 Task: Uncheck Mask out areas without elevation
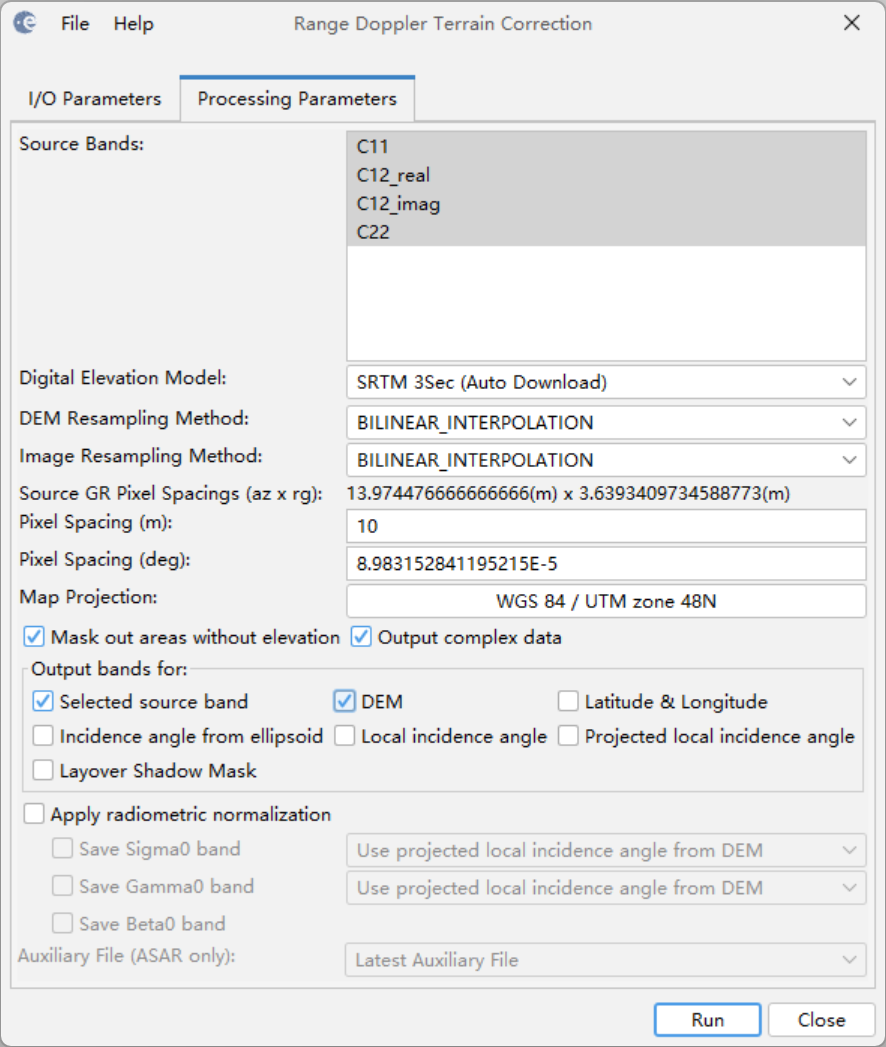[34, 638]
